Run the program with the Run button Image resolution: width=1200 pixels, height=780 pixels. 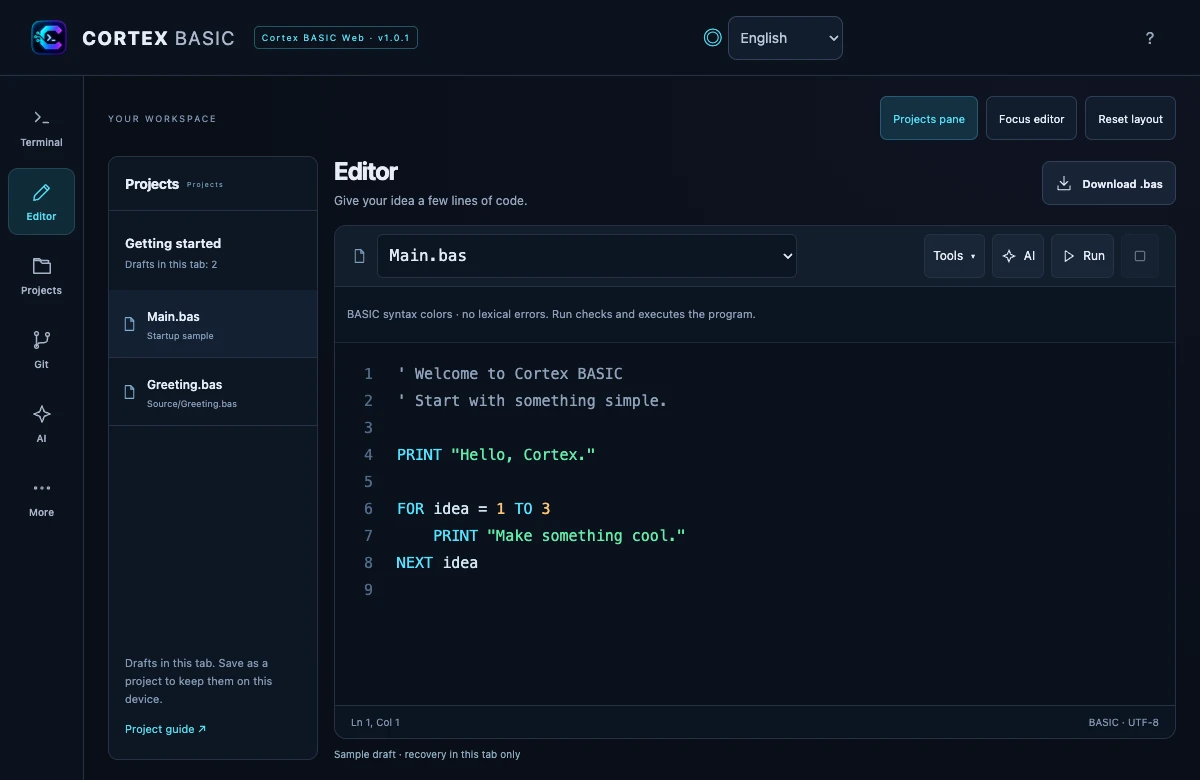click(x=1082, y=256)
